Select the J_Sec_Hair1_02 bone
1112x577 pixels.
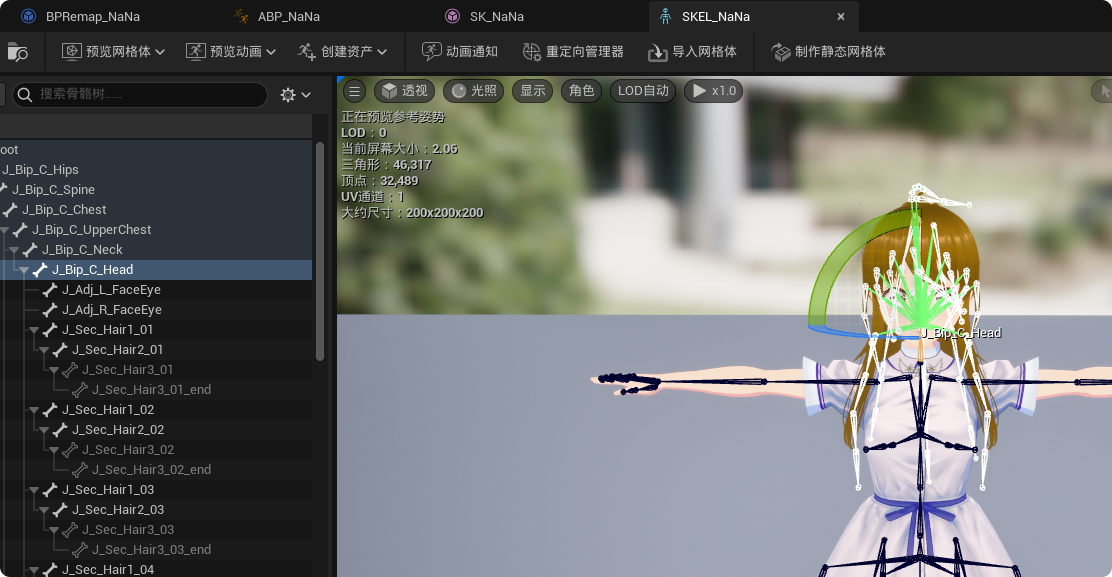tap(108, 410)
